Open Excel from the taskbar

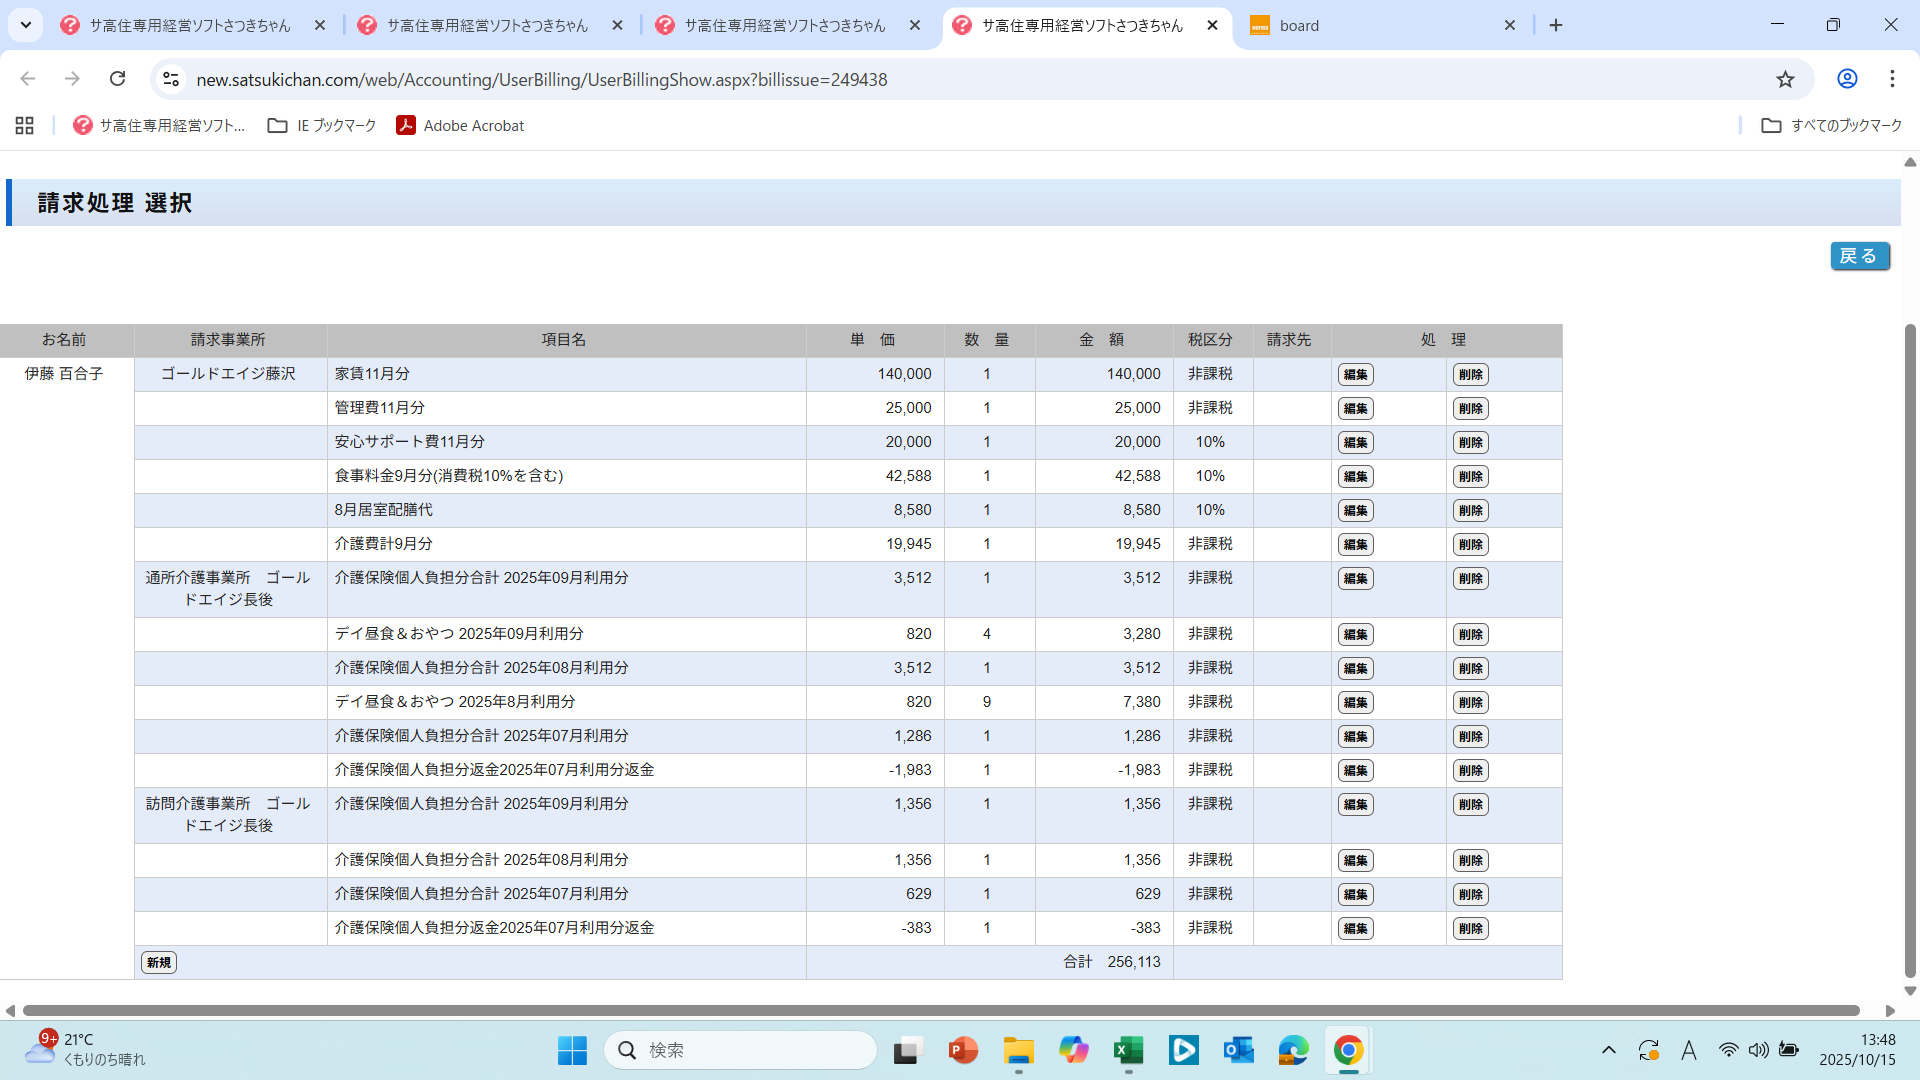(x=1128, y=1050)
